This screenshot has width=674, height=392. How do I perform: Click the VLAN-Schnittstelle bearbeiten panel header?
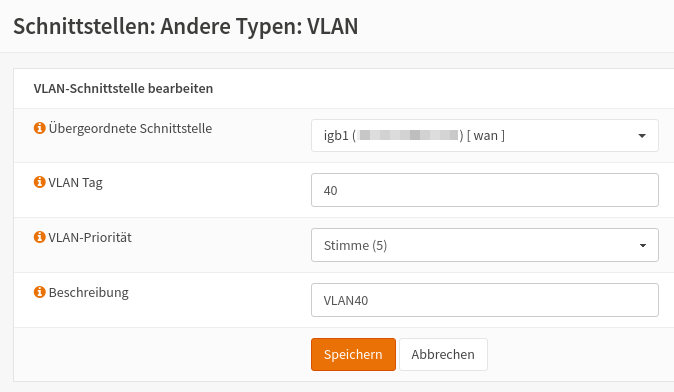(x=123, y=89)
